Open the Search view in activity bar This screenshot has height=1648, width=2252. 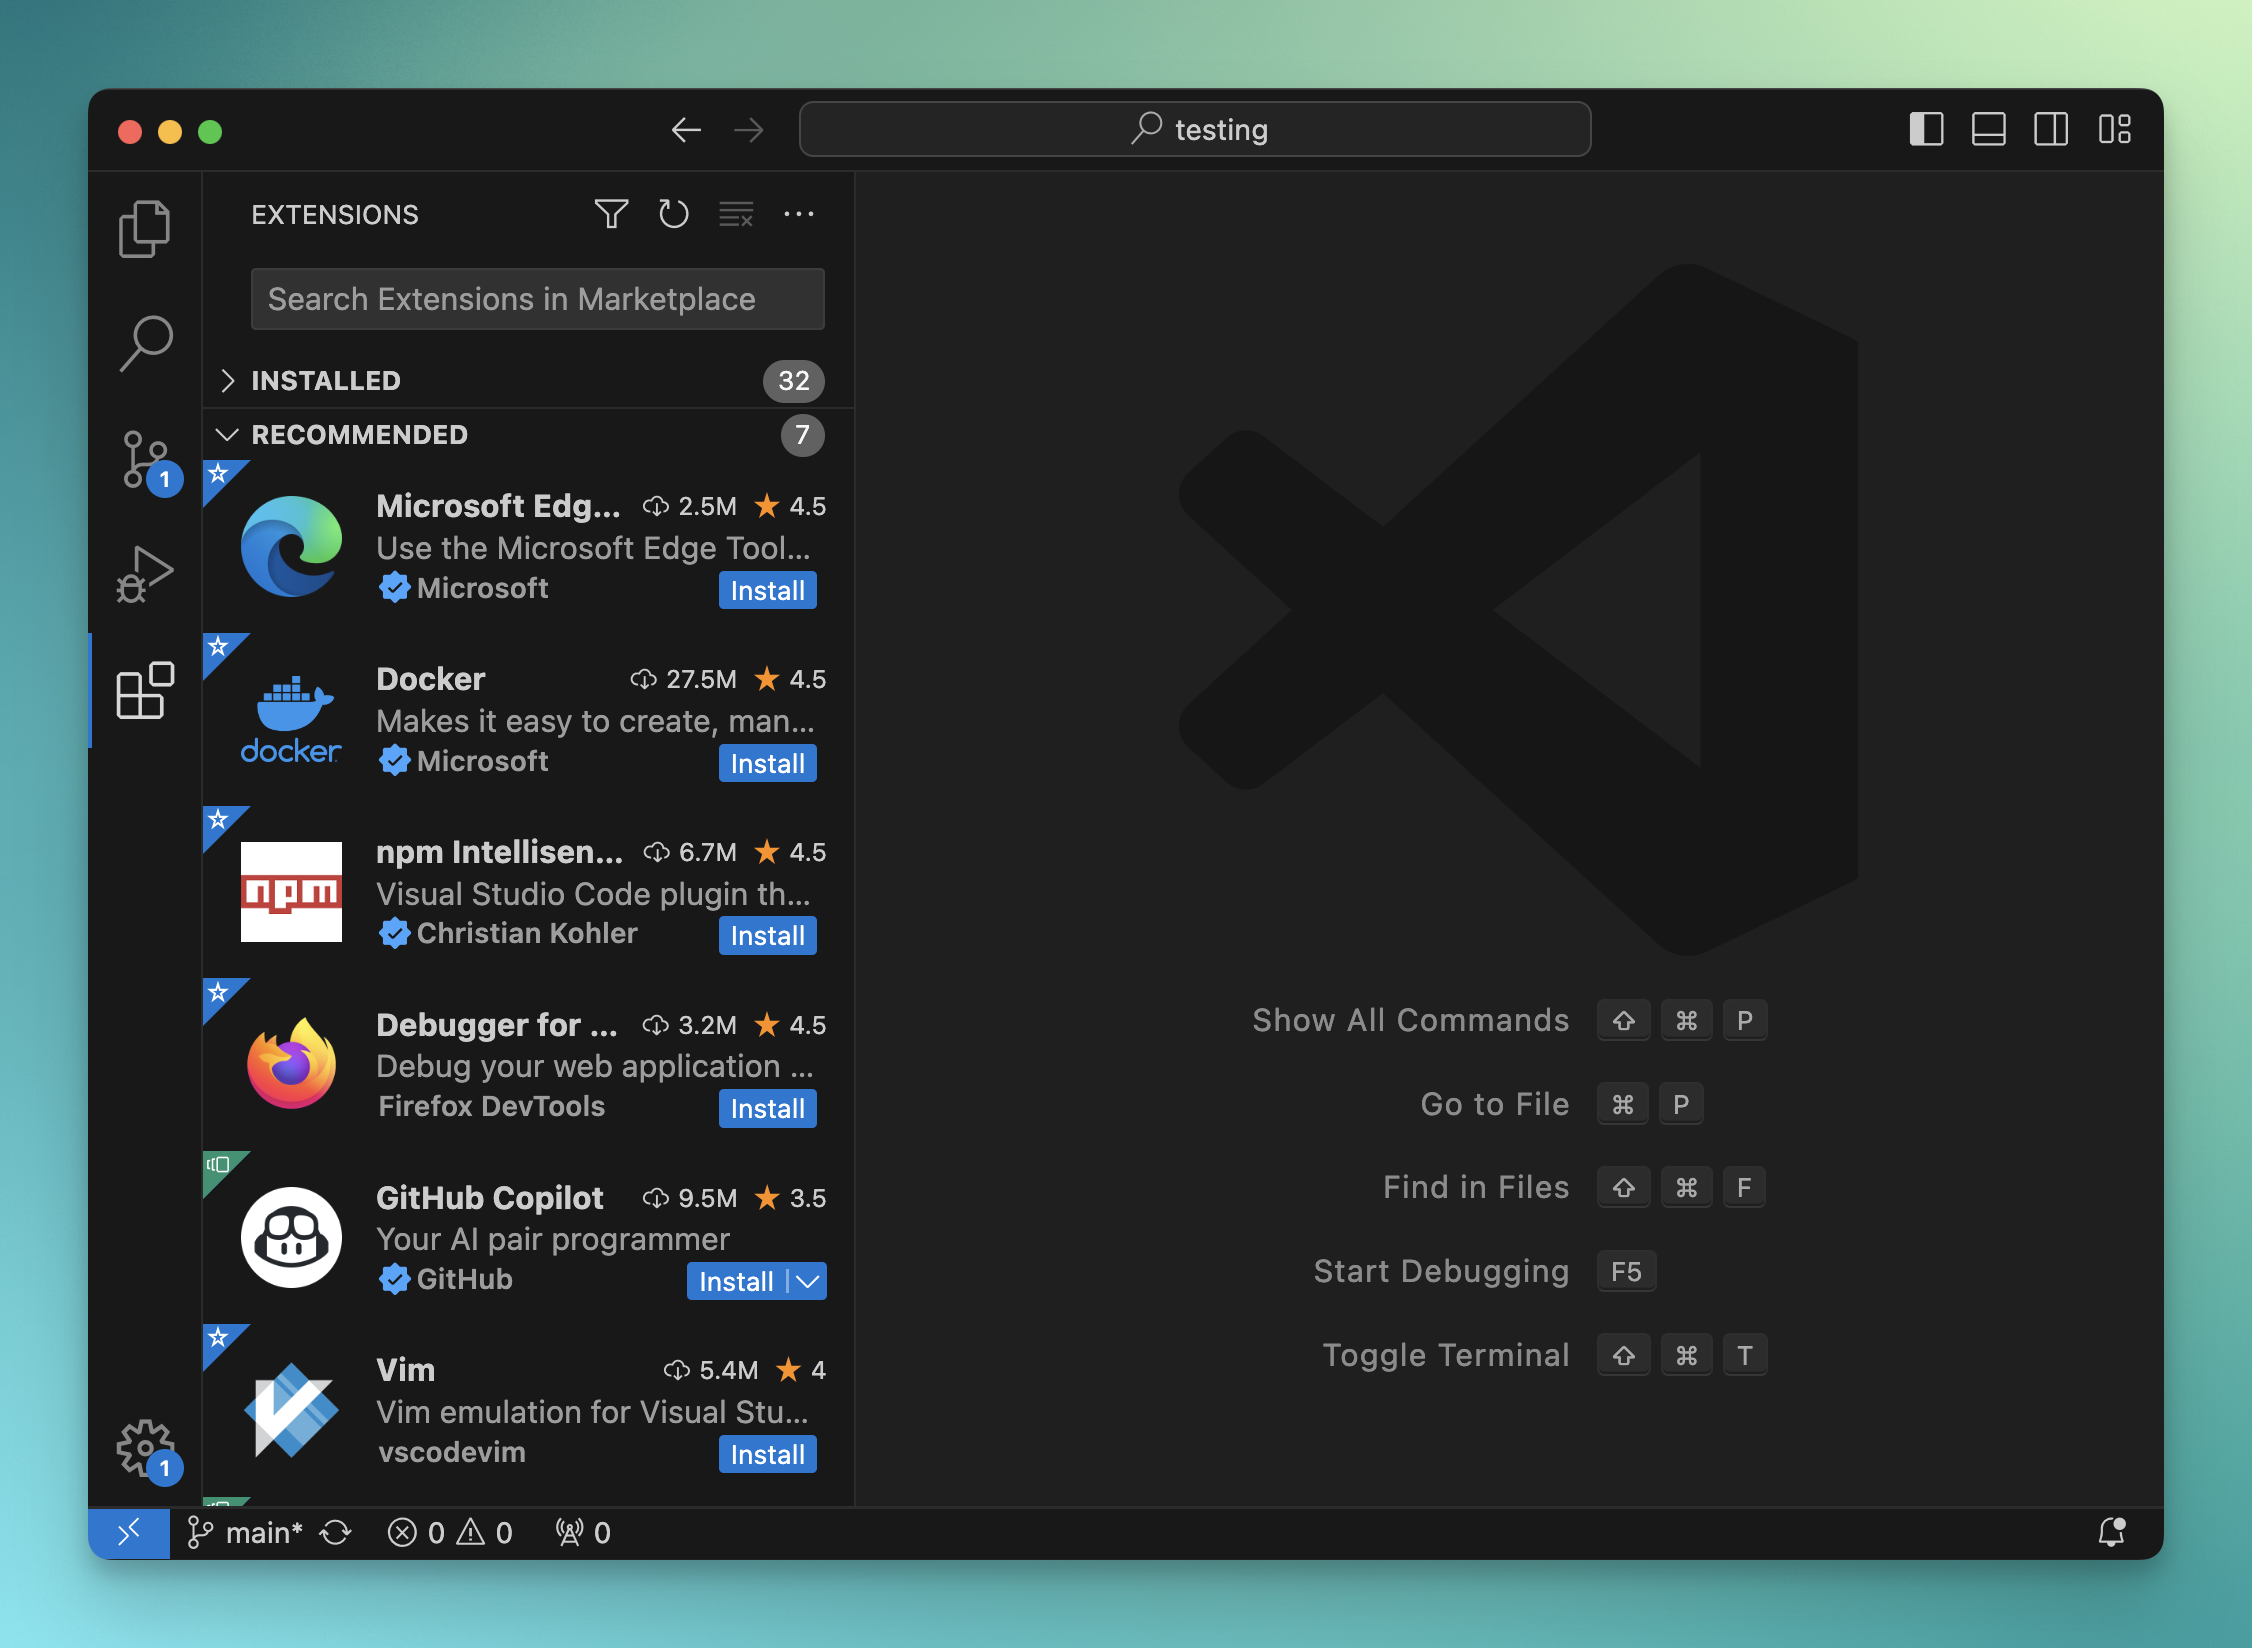[x=146, y=343]
